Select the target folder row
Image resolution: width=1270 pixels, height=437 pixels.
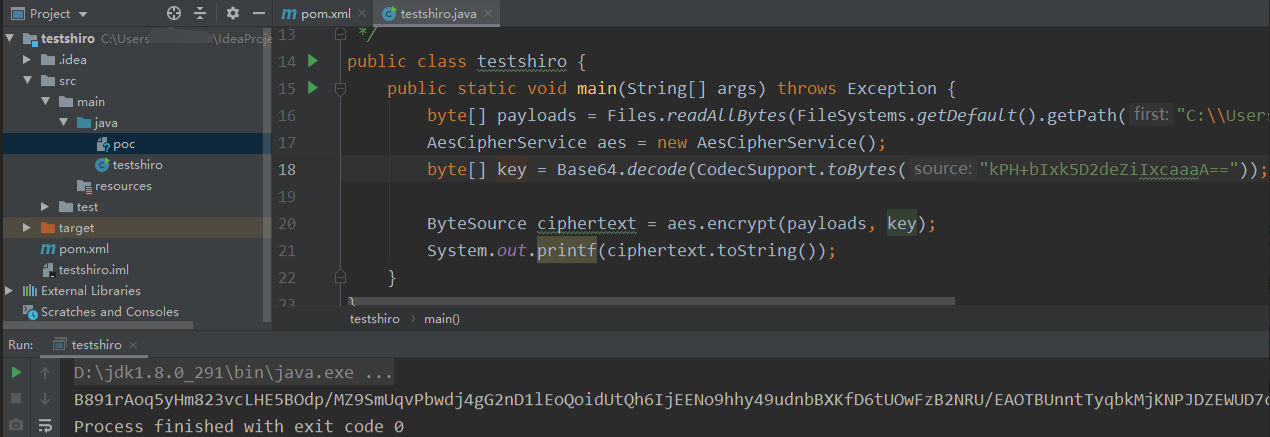tap(135, 228)
